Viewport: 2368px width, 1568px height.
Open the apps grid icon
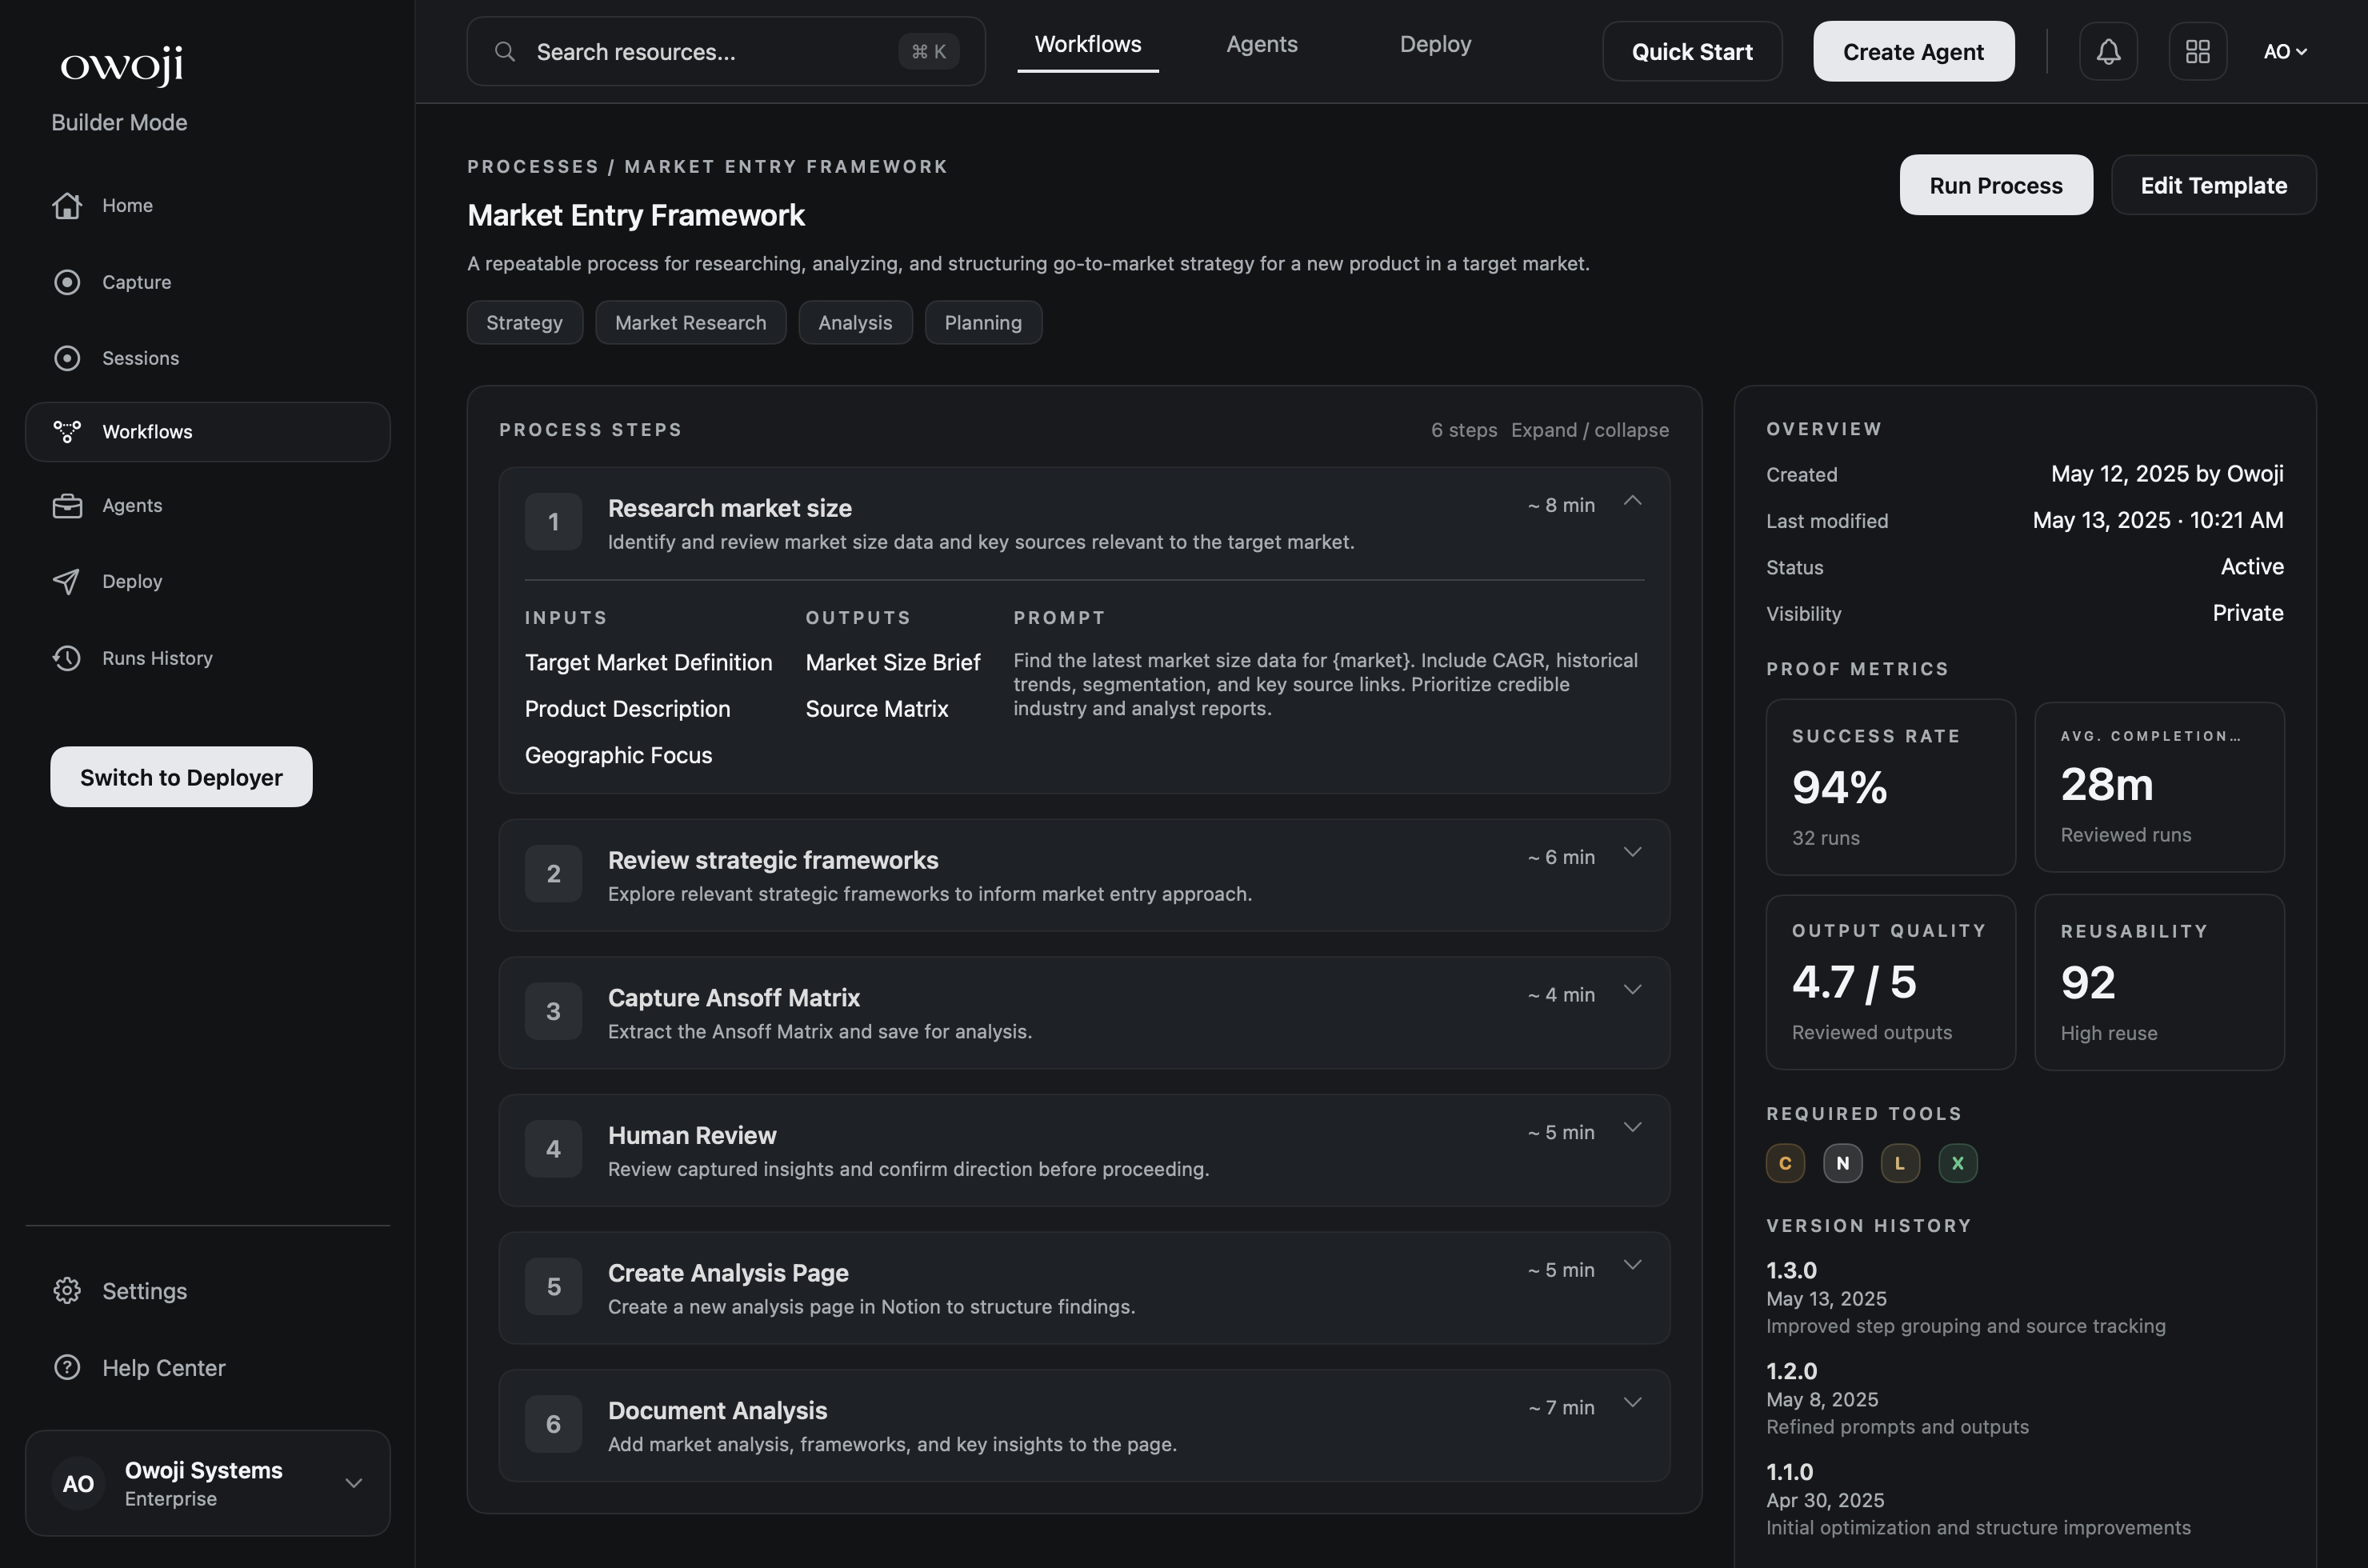pyautogui.click(x=2197, y=51)
